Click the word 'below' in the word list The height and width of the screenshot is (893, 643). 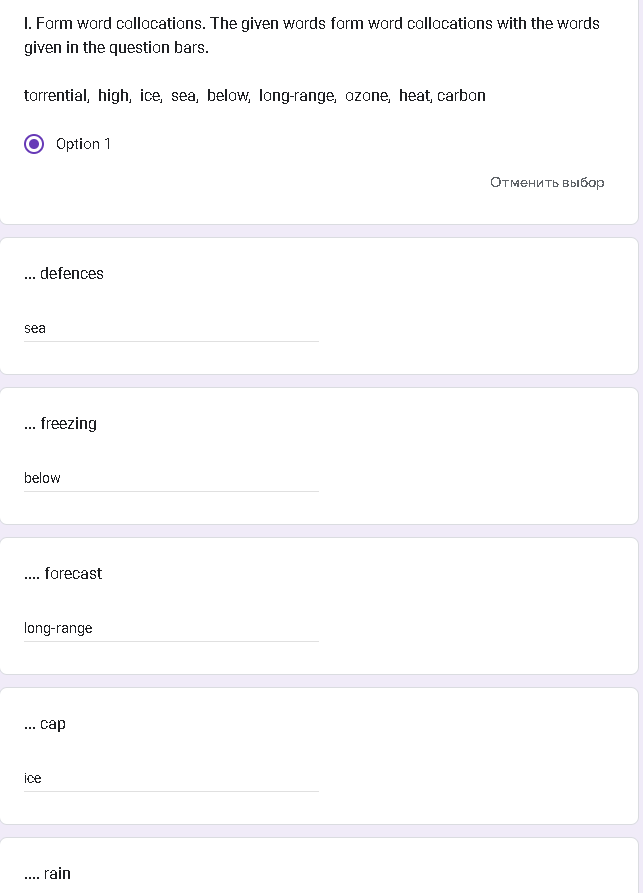coord(227,96)
